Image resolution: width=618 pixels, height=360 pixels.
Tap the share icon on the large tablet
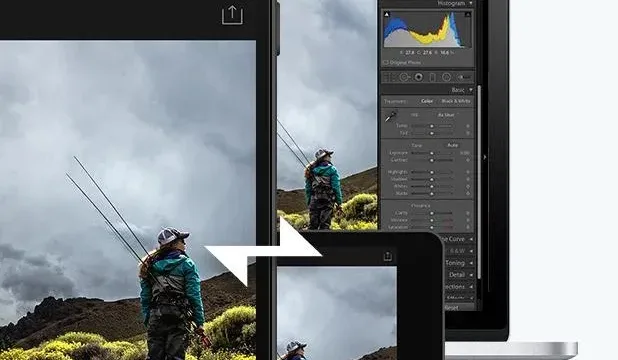(x=233, y=15)
